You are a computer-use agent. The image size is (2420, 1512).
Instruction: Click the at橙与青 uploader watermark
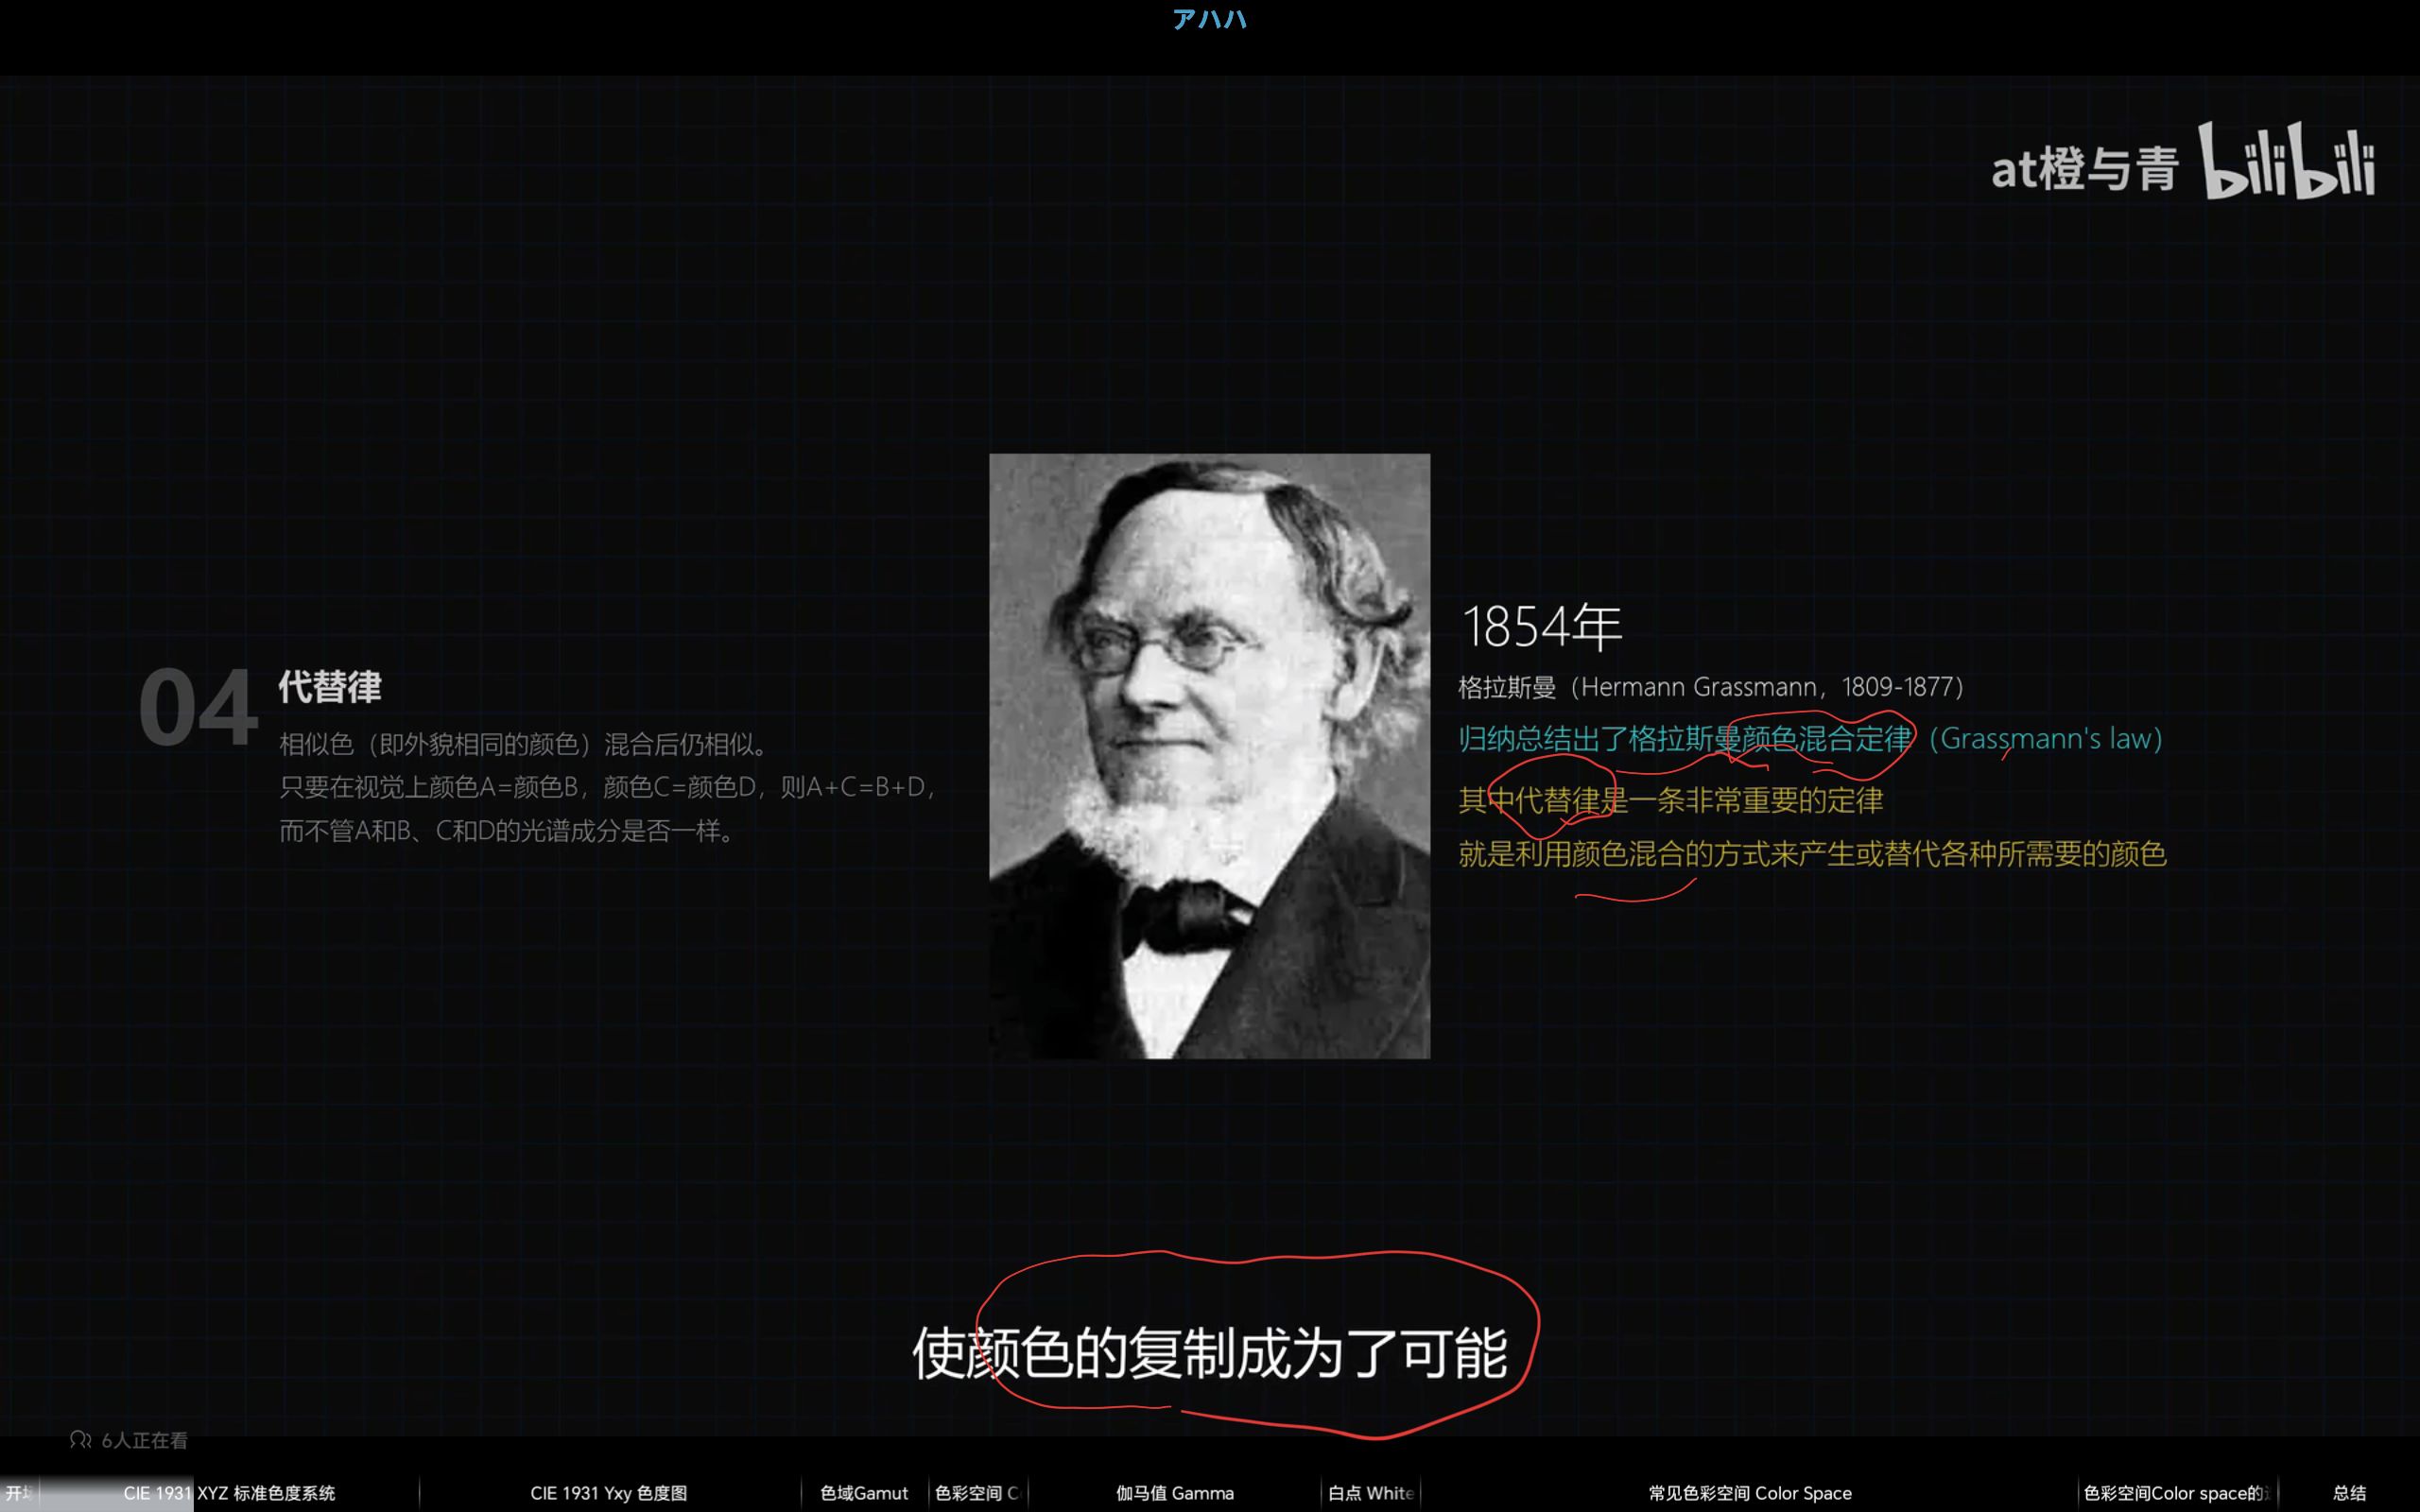click(2084, 168)
